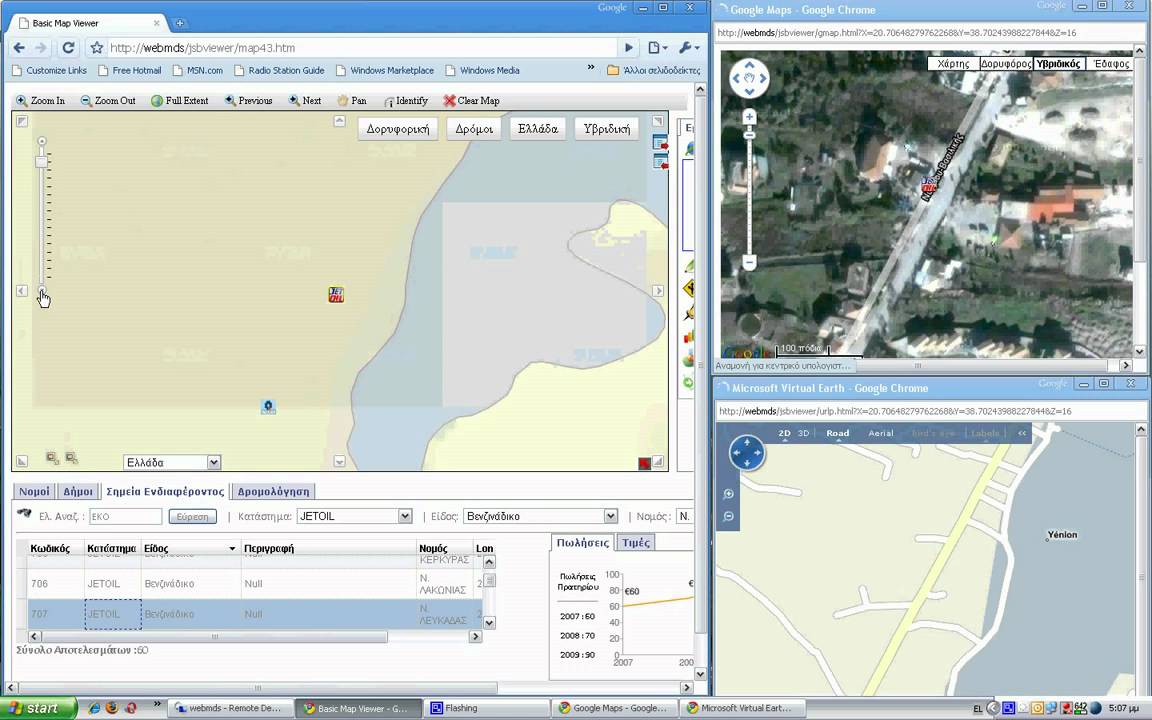1152x720 pixels.
Task: Open the Δρομολόγηση tab
Action: coord(274,492)
